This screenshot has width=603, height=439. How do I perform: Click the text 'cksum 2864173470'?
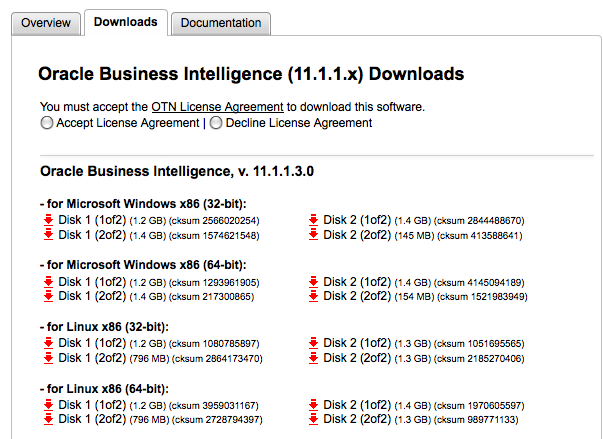coord(217,359)
